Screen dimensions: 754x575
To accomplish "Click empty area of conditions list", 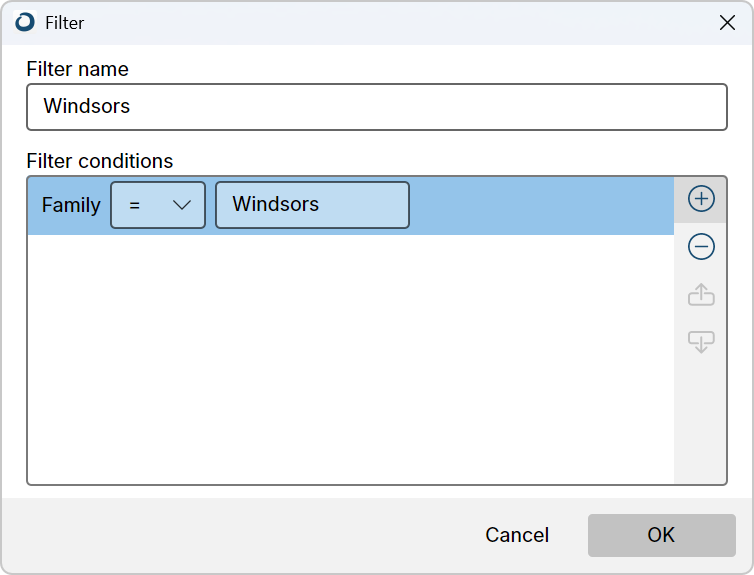I will tap(350, 360).
